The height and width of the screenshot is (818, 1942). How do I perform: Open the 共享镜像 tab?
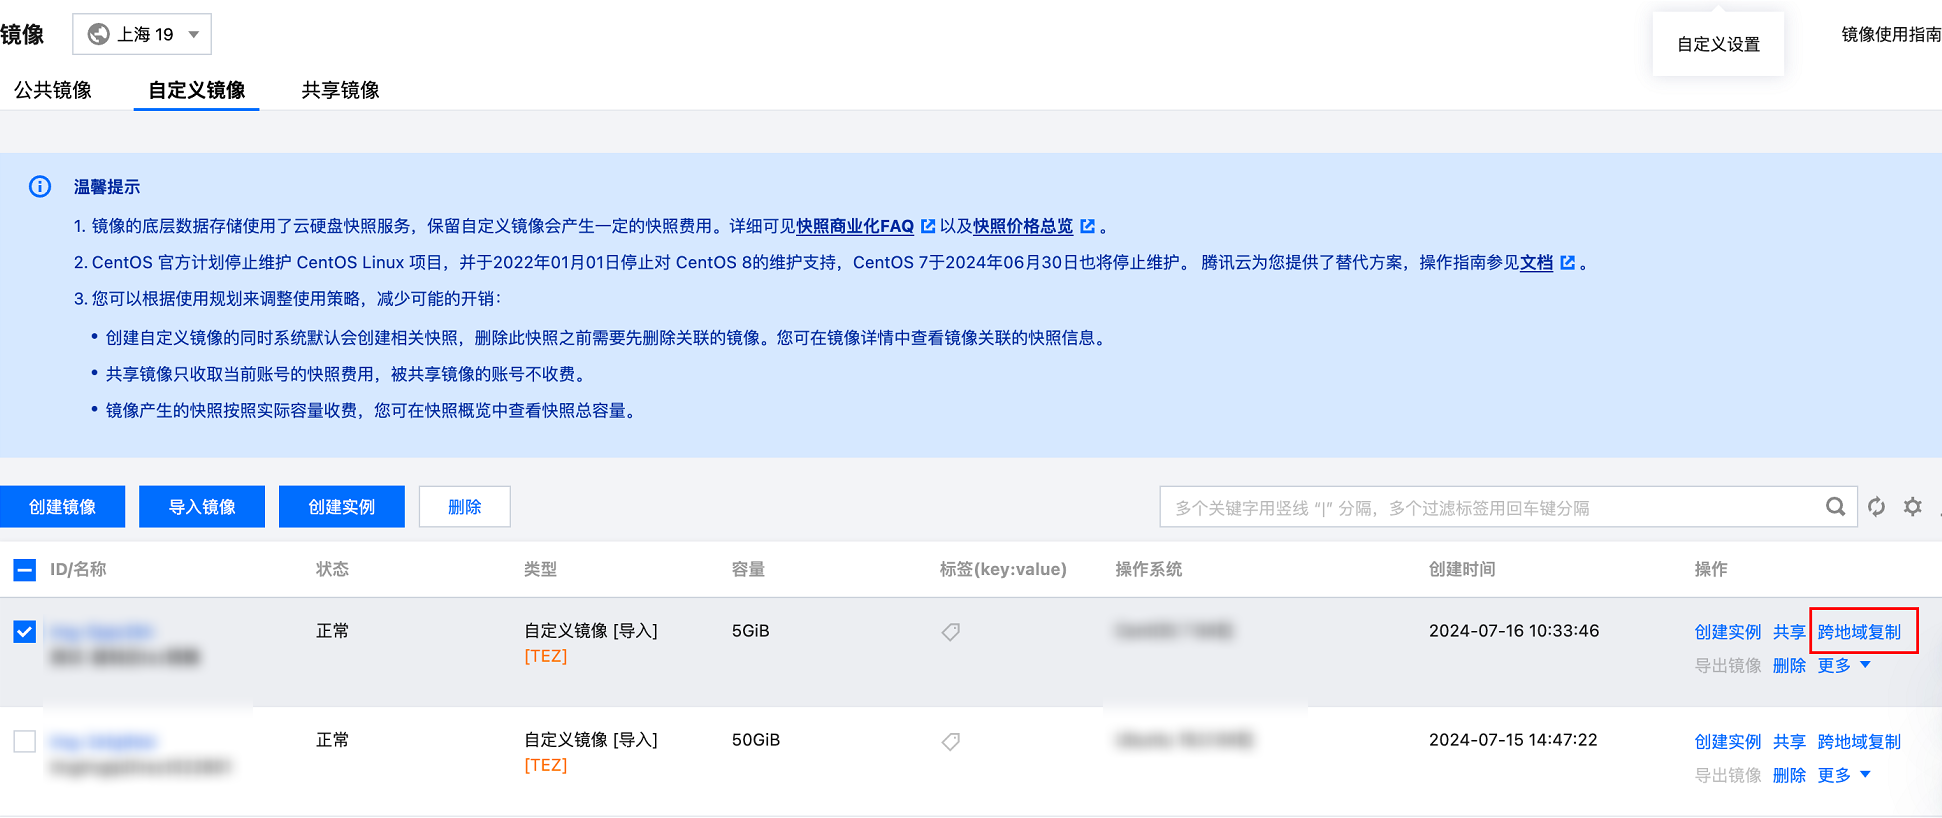[x=341, y=90]
